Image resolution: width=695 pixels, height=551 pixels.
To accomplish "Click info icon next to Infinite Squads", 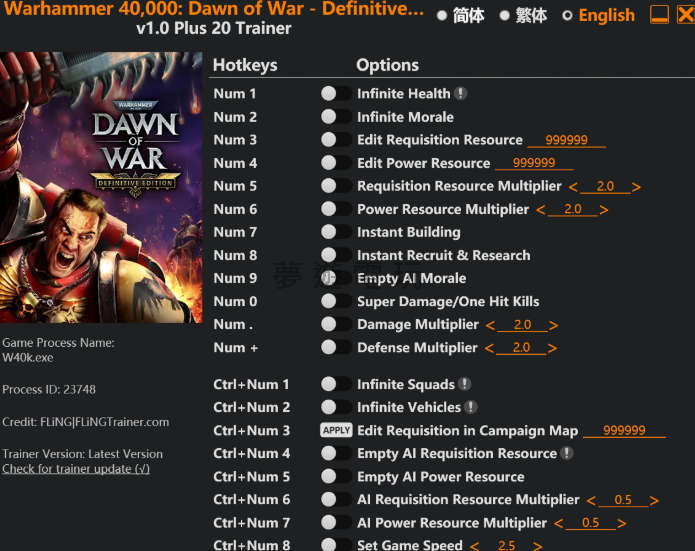I will (x=465, y=384).
